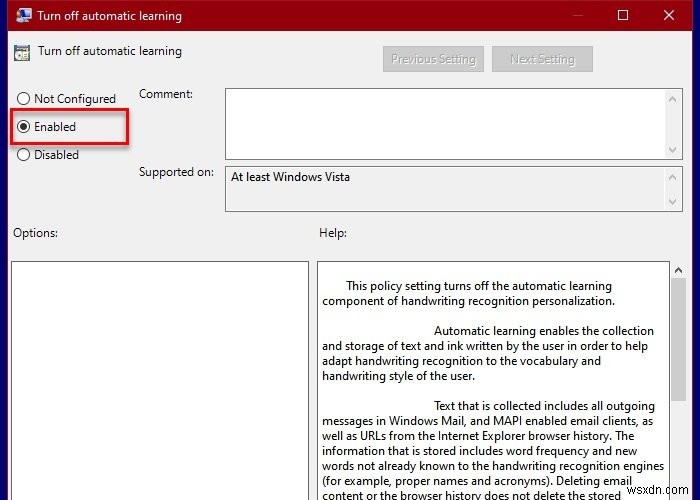Viewport: 700px width, 500px height.
Task: Click the 'At least Windows Vista' text
Action: pos(290,177)
